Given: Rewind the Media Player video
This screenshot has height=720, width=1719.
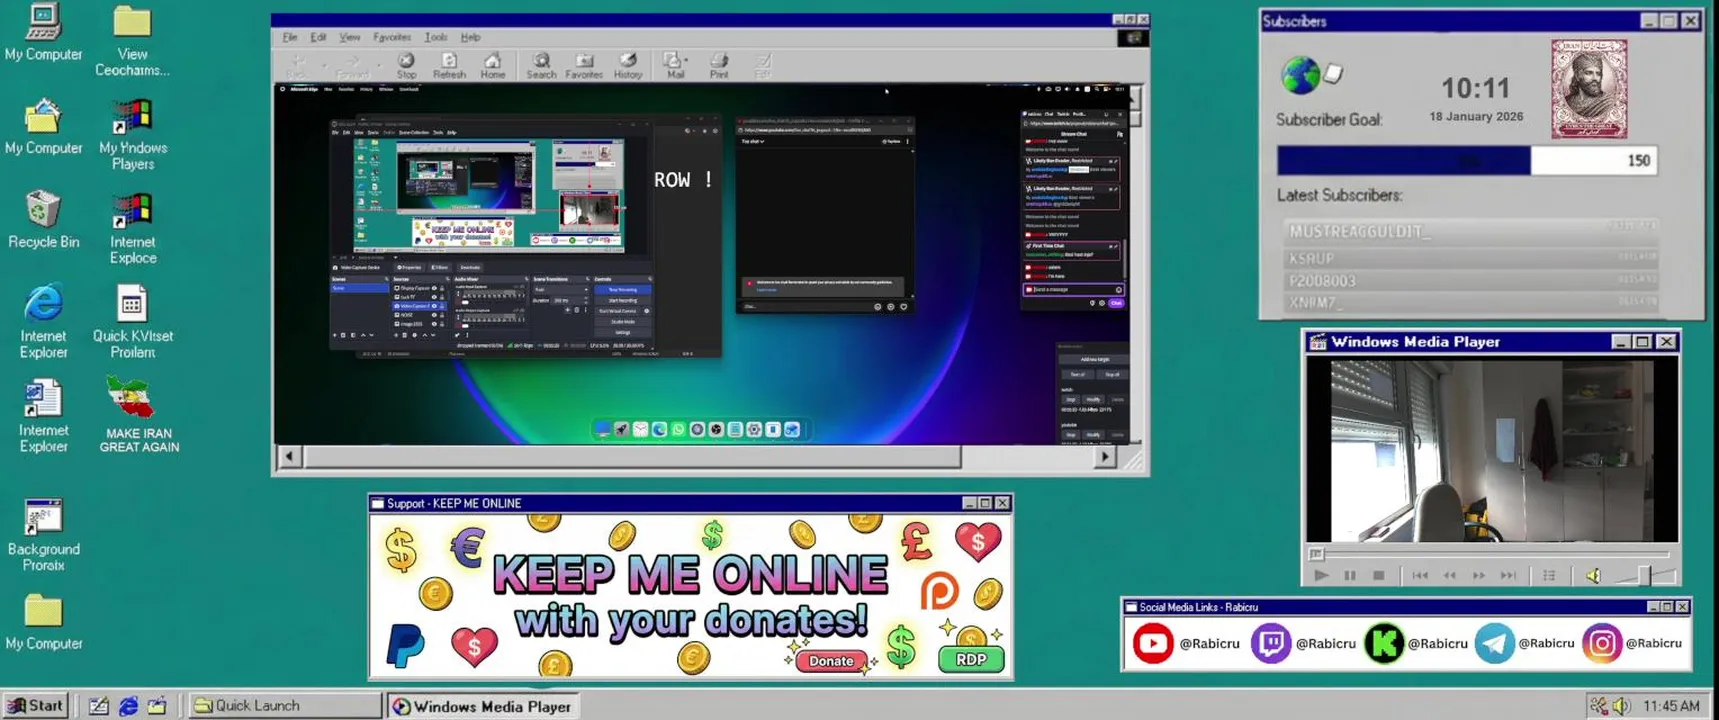Looking at the screenshot, I should pos(1449,575).
